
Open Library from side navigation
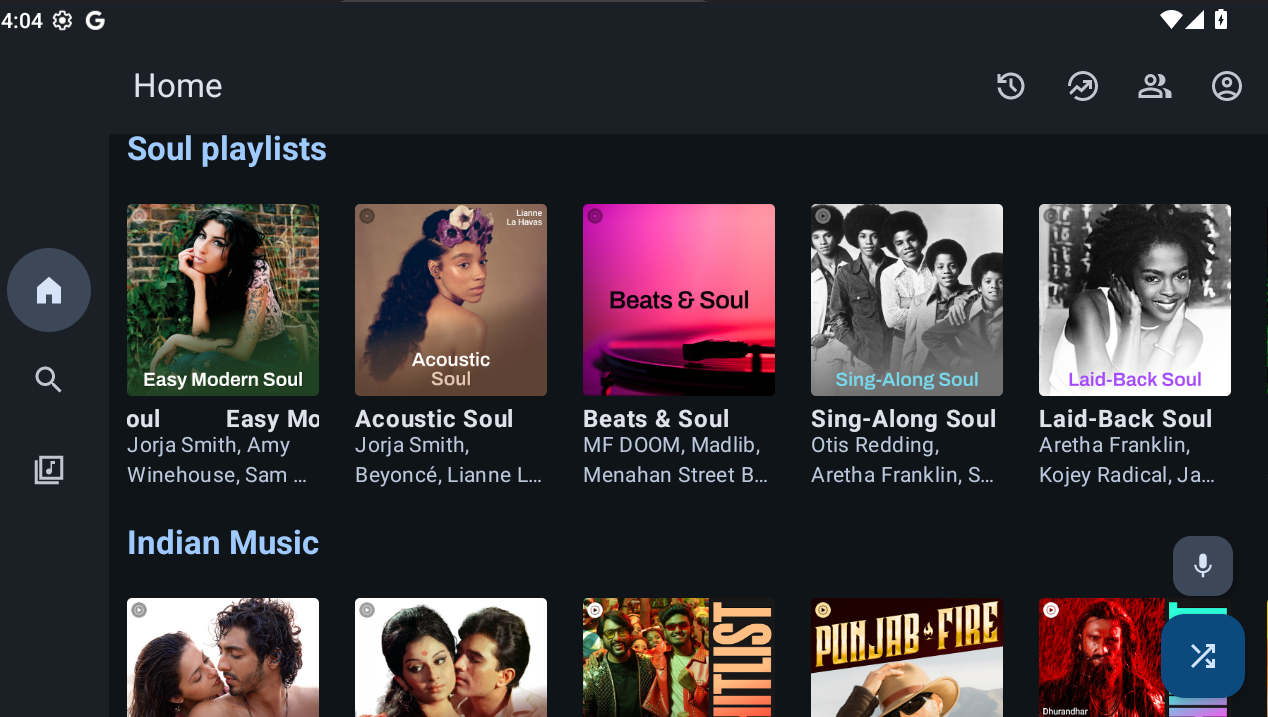point(49,470)
